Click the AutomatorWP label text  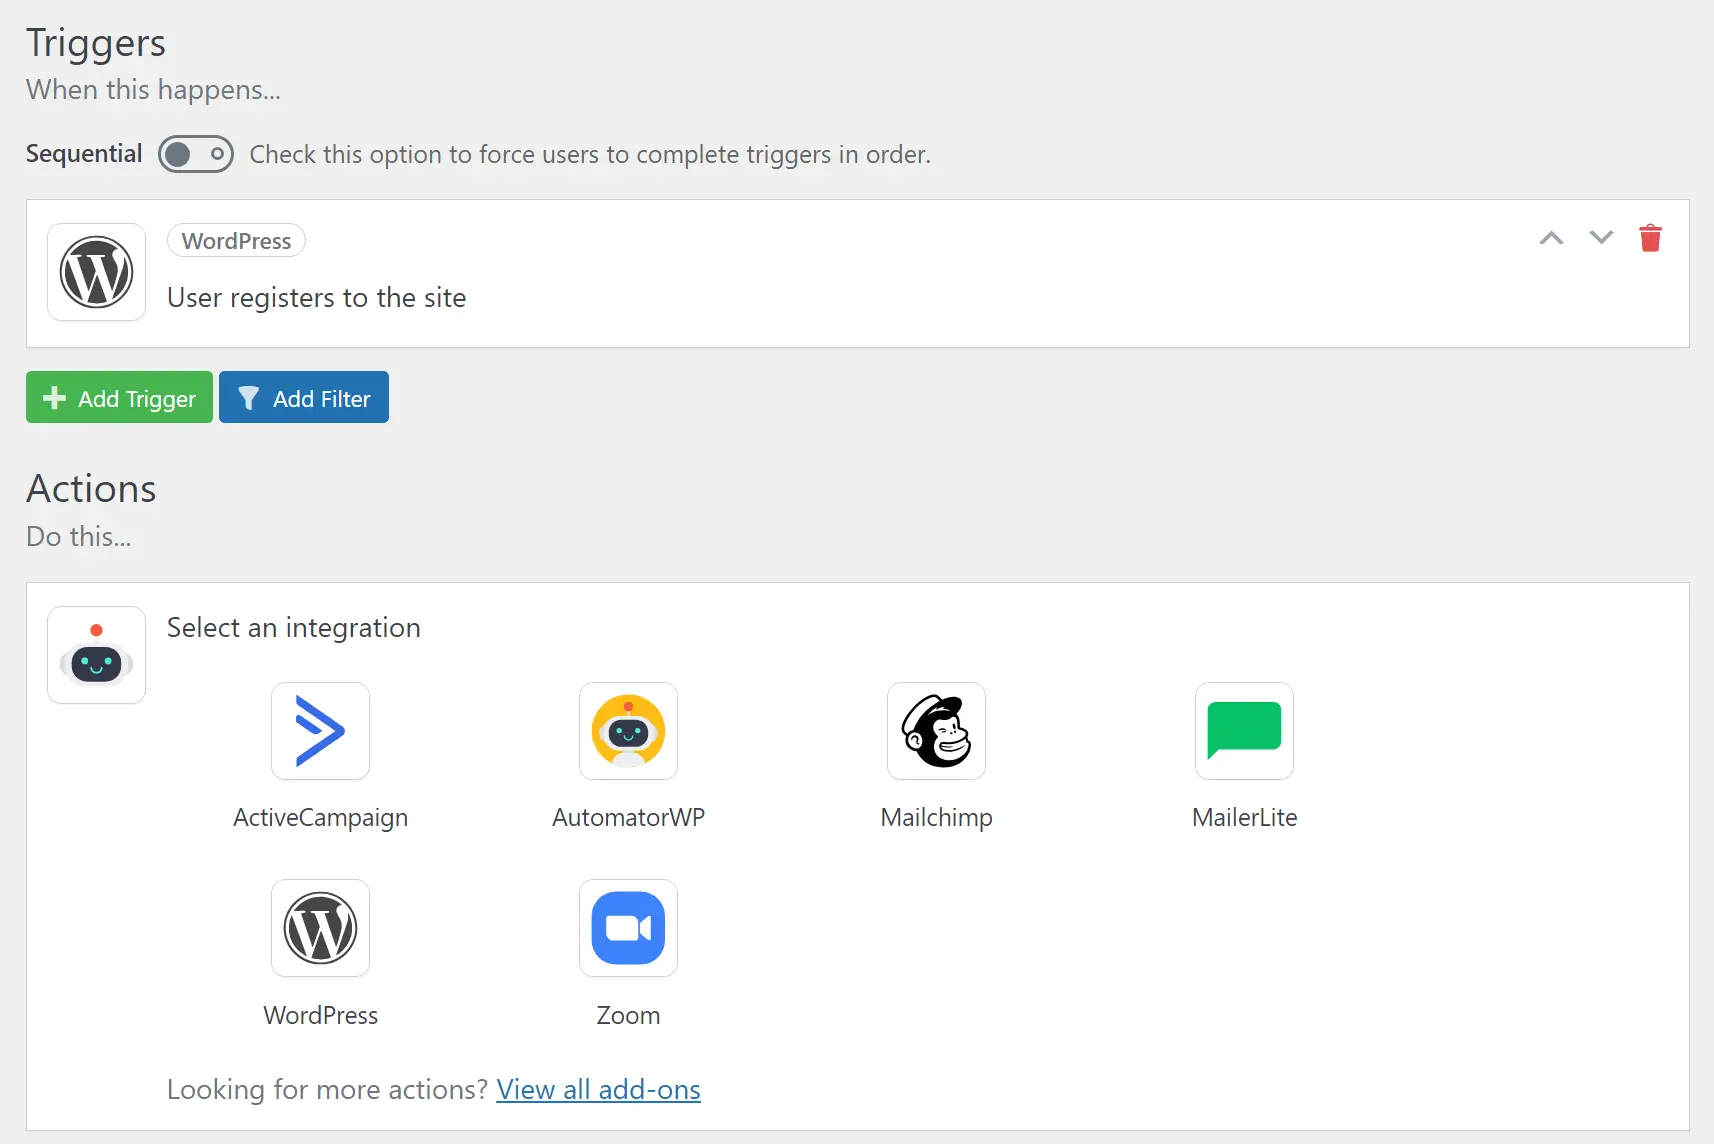[x=628, y=817]
